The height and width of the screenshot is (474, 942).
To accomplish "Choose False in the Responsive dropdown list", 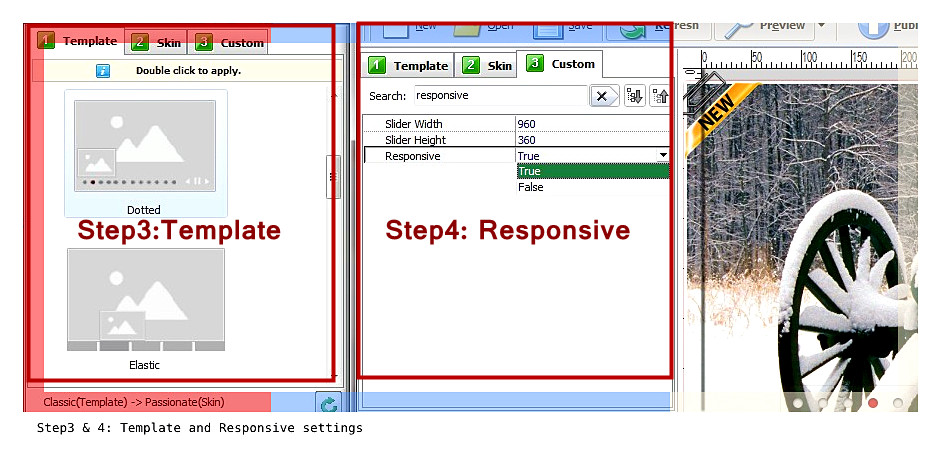I will tap(593, 187).
